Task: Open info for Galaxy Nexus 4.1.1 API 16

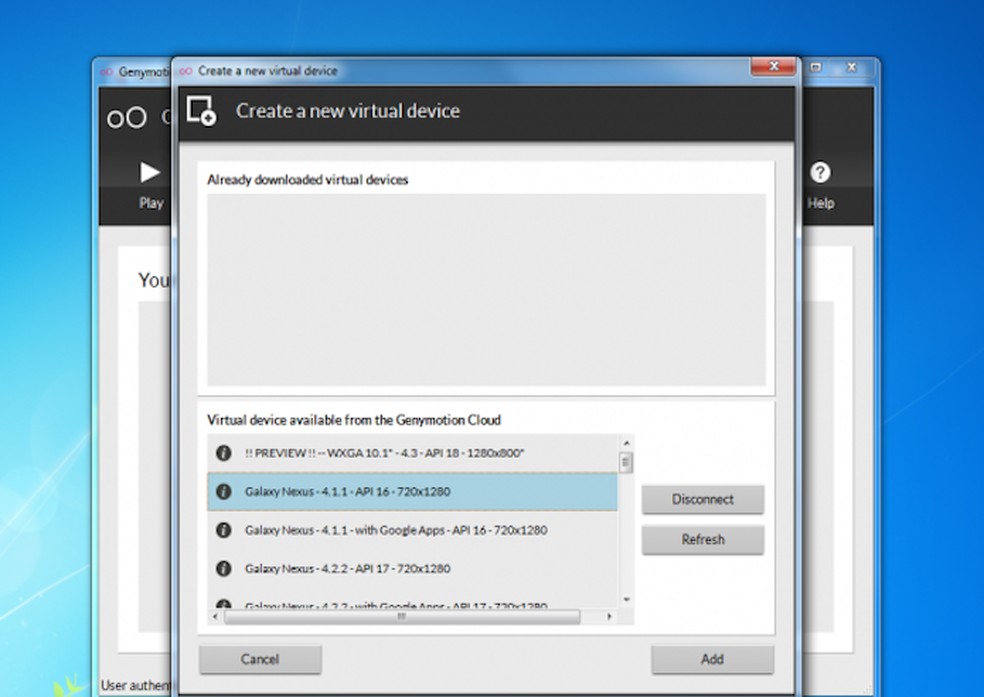Action: [x=223, y=491]
